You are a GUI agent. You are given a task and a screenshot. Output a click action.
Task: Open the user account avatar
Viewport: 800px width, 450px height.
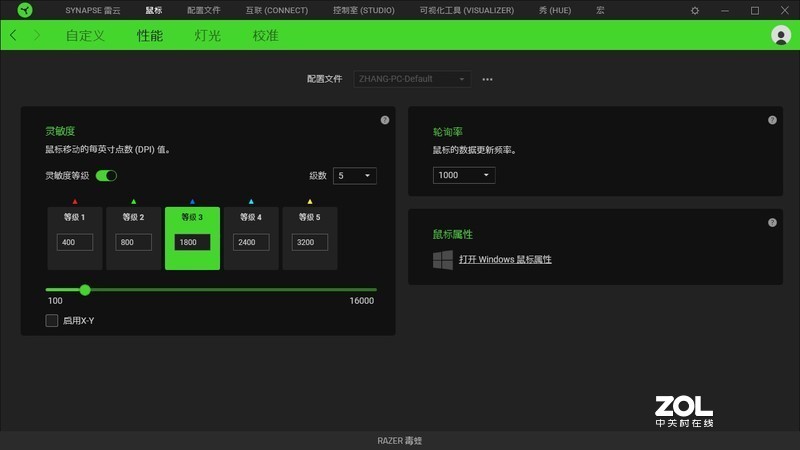click(x=781, y=35)
